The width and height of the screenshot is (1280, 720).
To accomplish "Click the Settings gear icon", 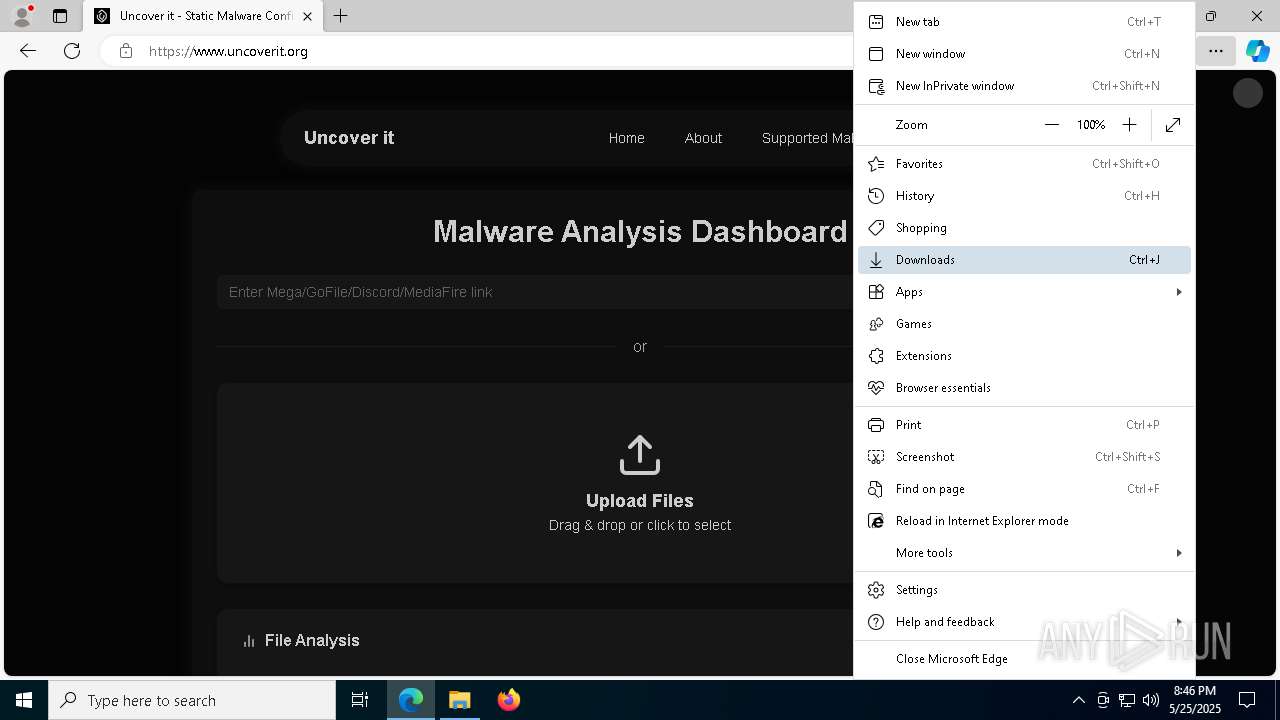I will tap(876, 590).
